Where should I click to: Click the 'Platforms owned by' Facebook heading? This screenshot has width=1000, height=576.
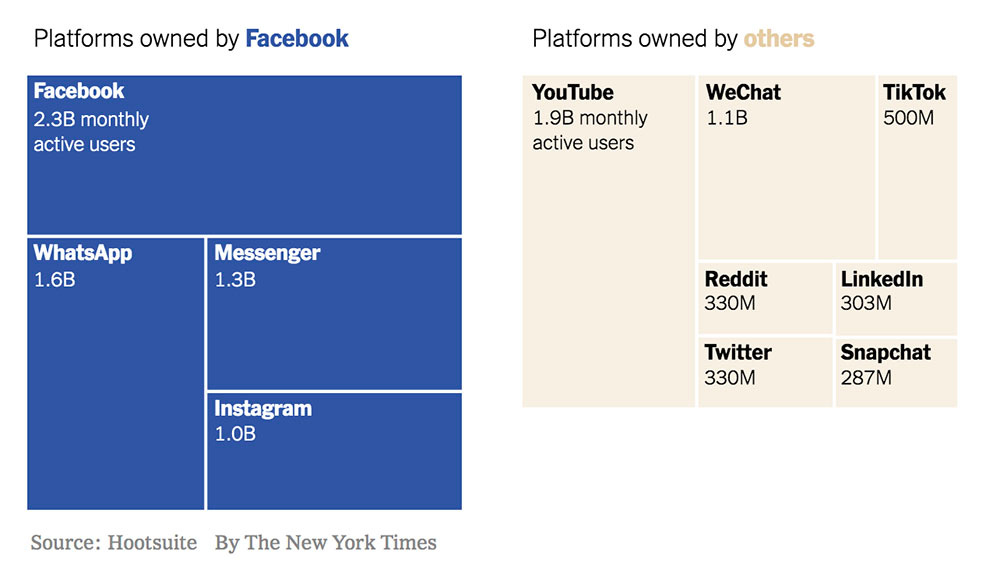pyautogui.click(x=191, y=39)
